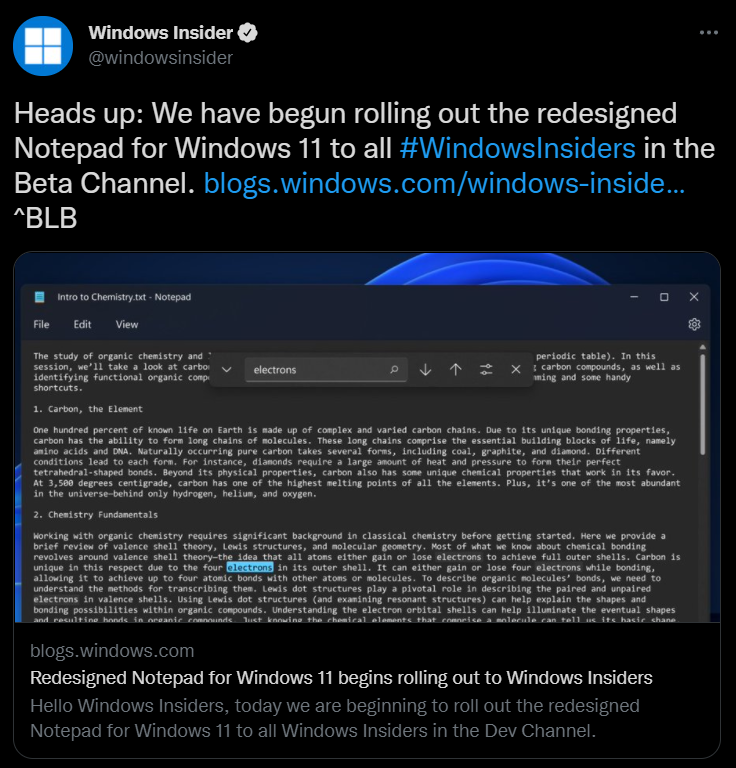736x768 pixels.
Task: Open the View menu in Notepad
Action: [127, 324]
